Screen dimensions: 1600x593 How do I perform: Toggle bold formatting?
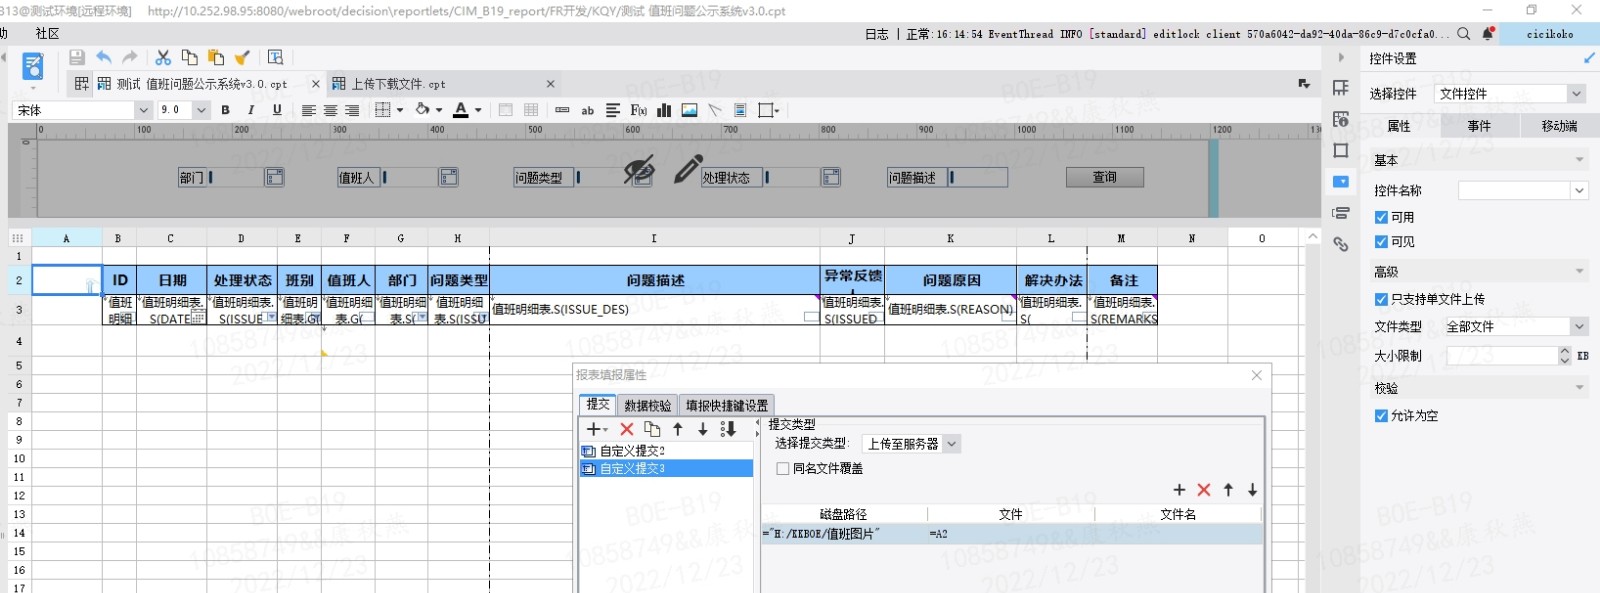click(x=225, y=110)
